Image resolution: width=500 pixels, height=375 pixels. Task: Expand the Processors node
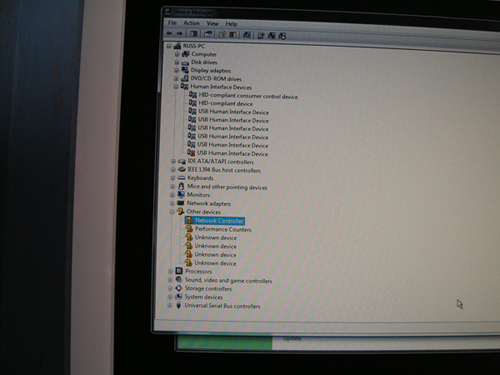[170, 271]
